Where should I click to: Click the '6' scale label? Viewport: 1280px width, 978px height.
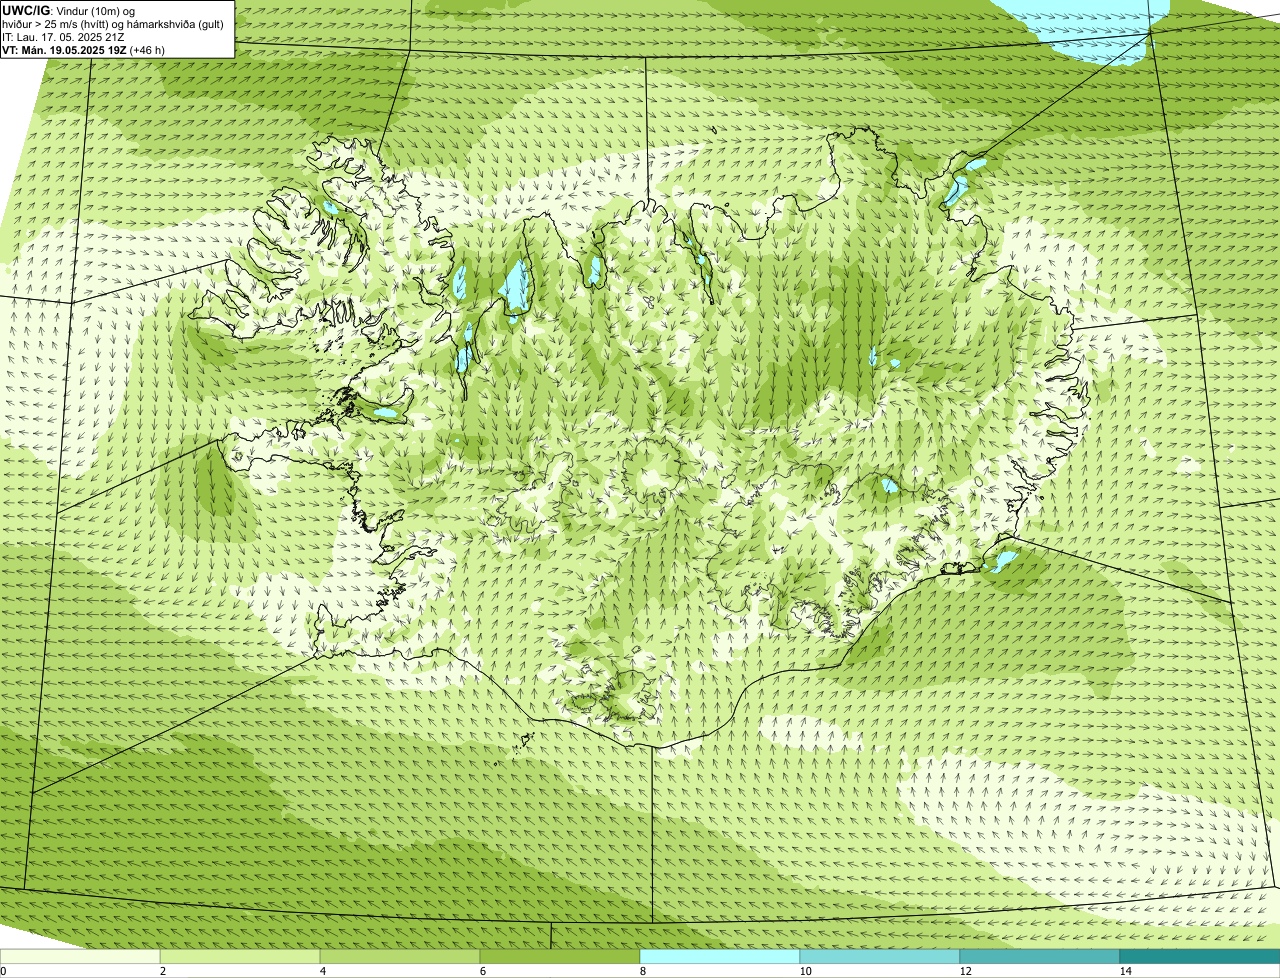482,971
